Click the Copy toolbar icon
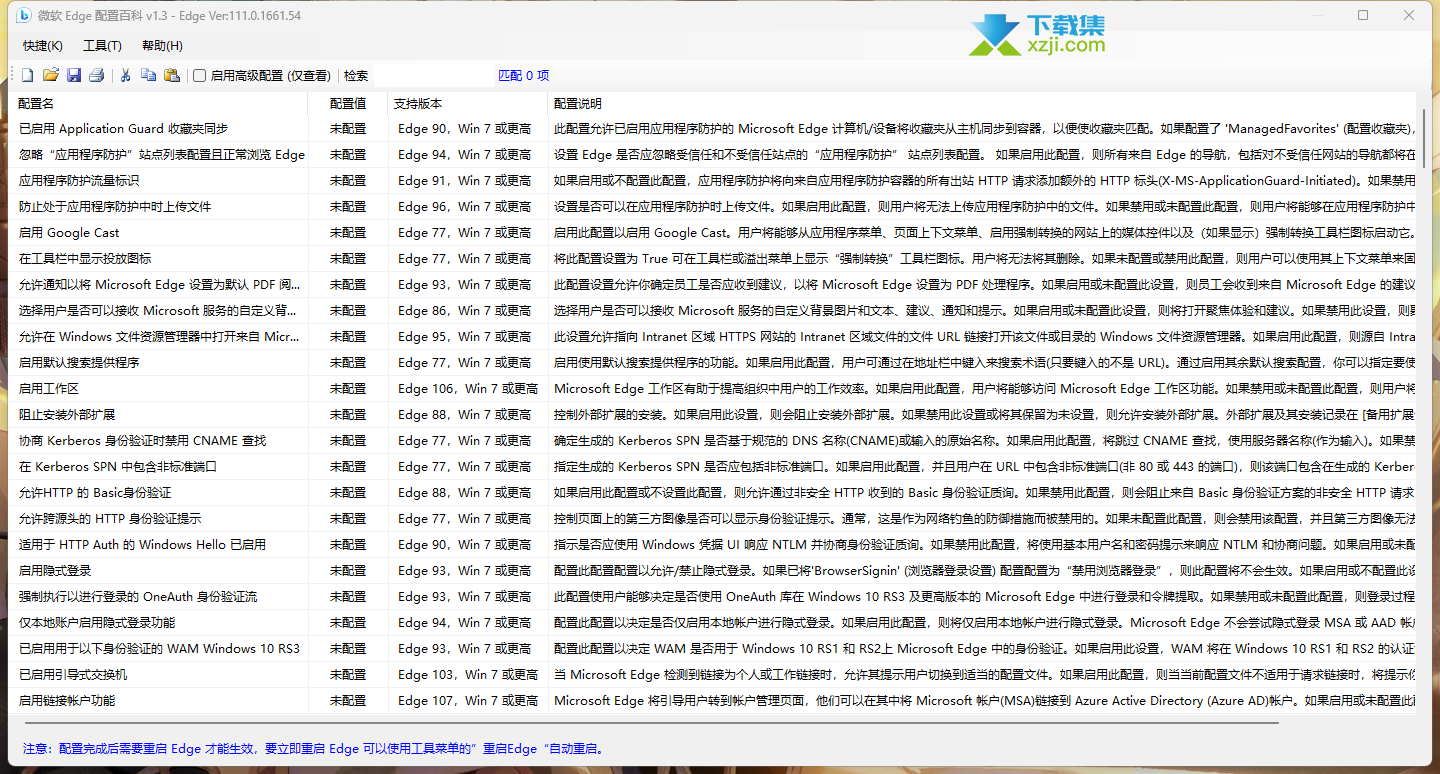This screenshot has width=1440, height=774. 148,75
